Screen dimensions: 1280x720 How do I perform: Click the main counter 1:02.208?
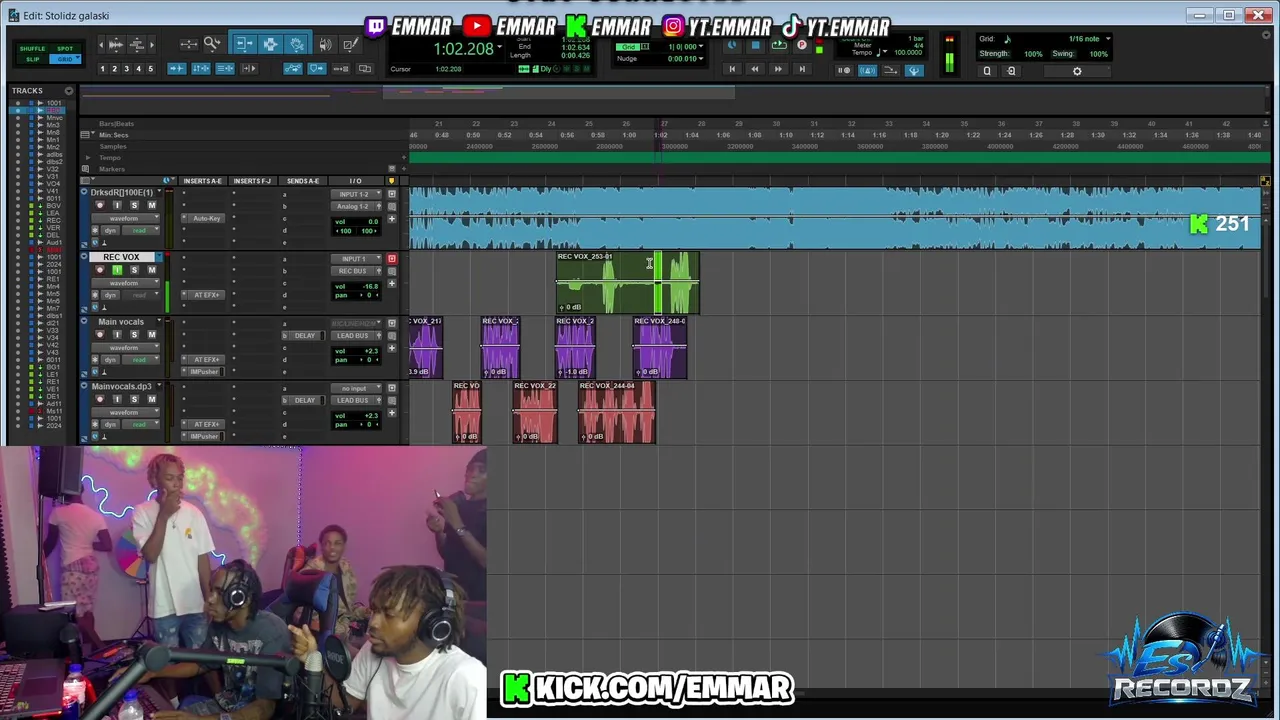click(x=463, y=49)
